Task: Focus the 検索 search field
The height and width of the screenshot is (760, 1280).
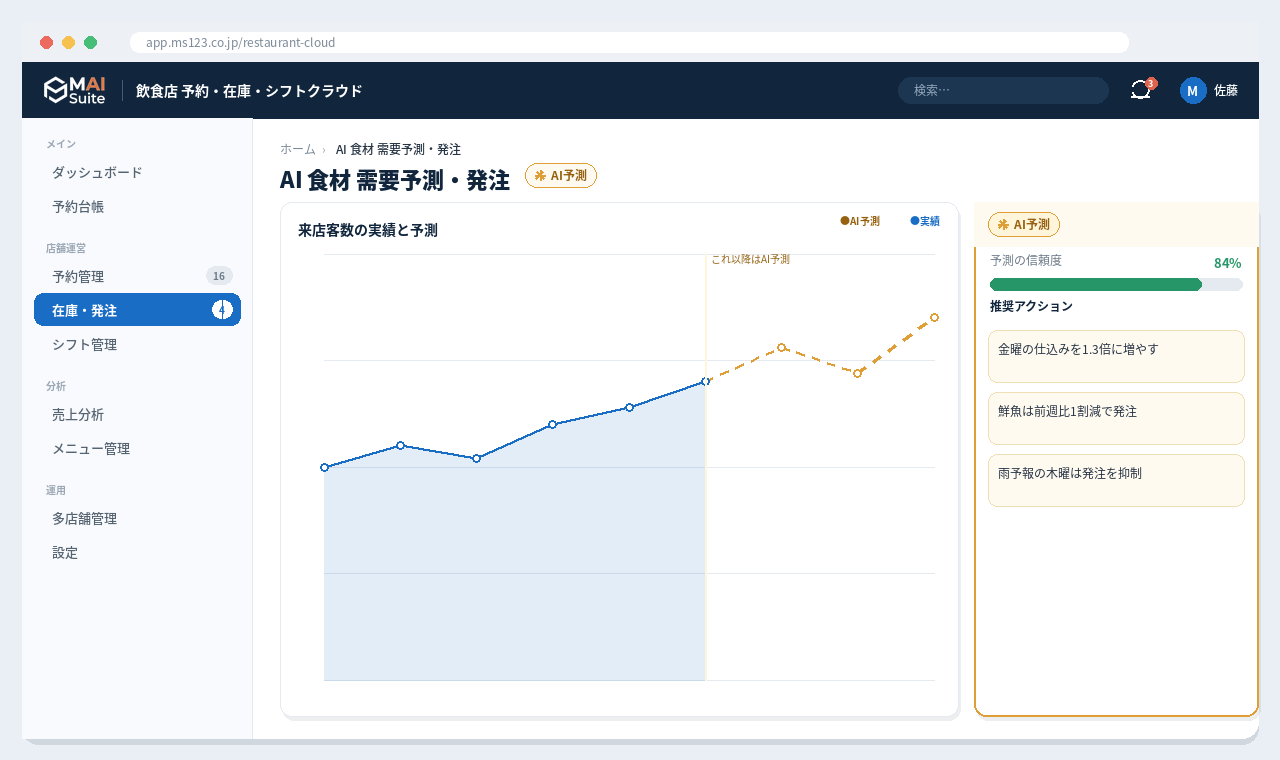Action: coord(1003,90)
